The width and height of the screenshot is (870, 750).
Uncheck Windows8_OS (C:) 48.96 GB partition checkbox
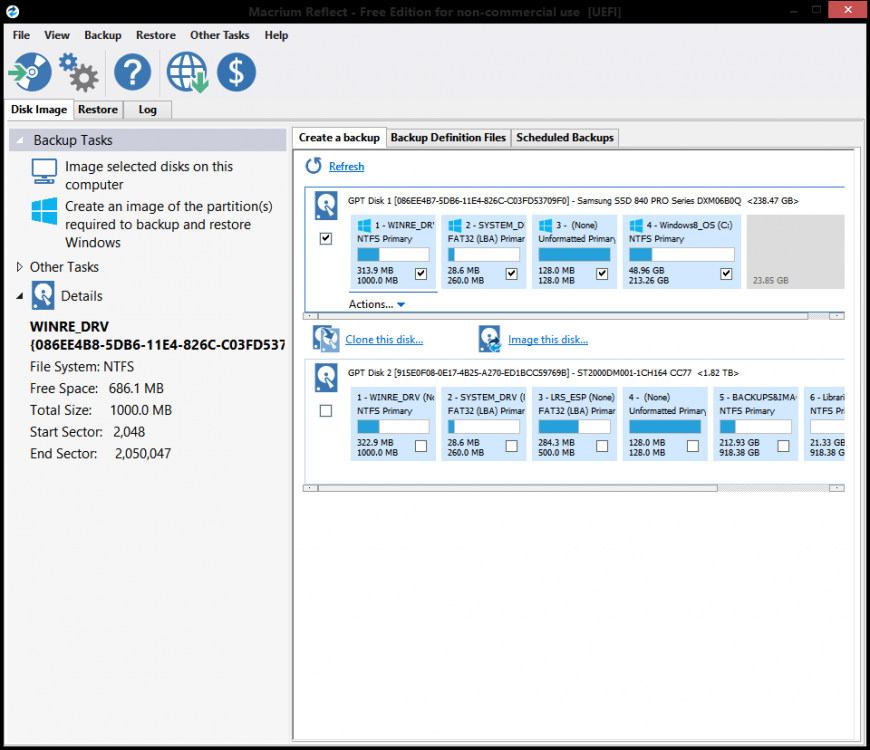(726, 273)
